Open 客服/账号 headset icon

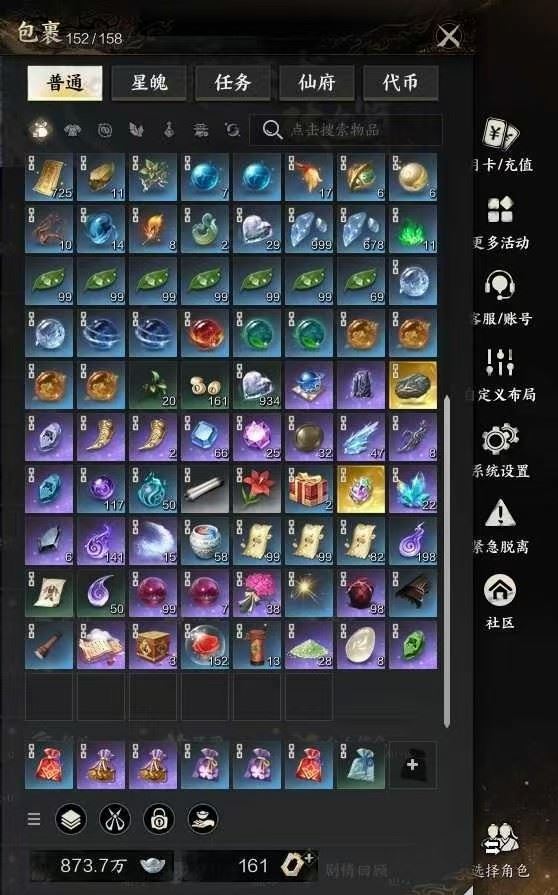point(500,284)
